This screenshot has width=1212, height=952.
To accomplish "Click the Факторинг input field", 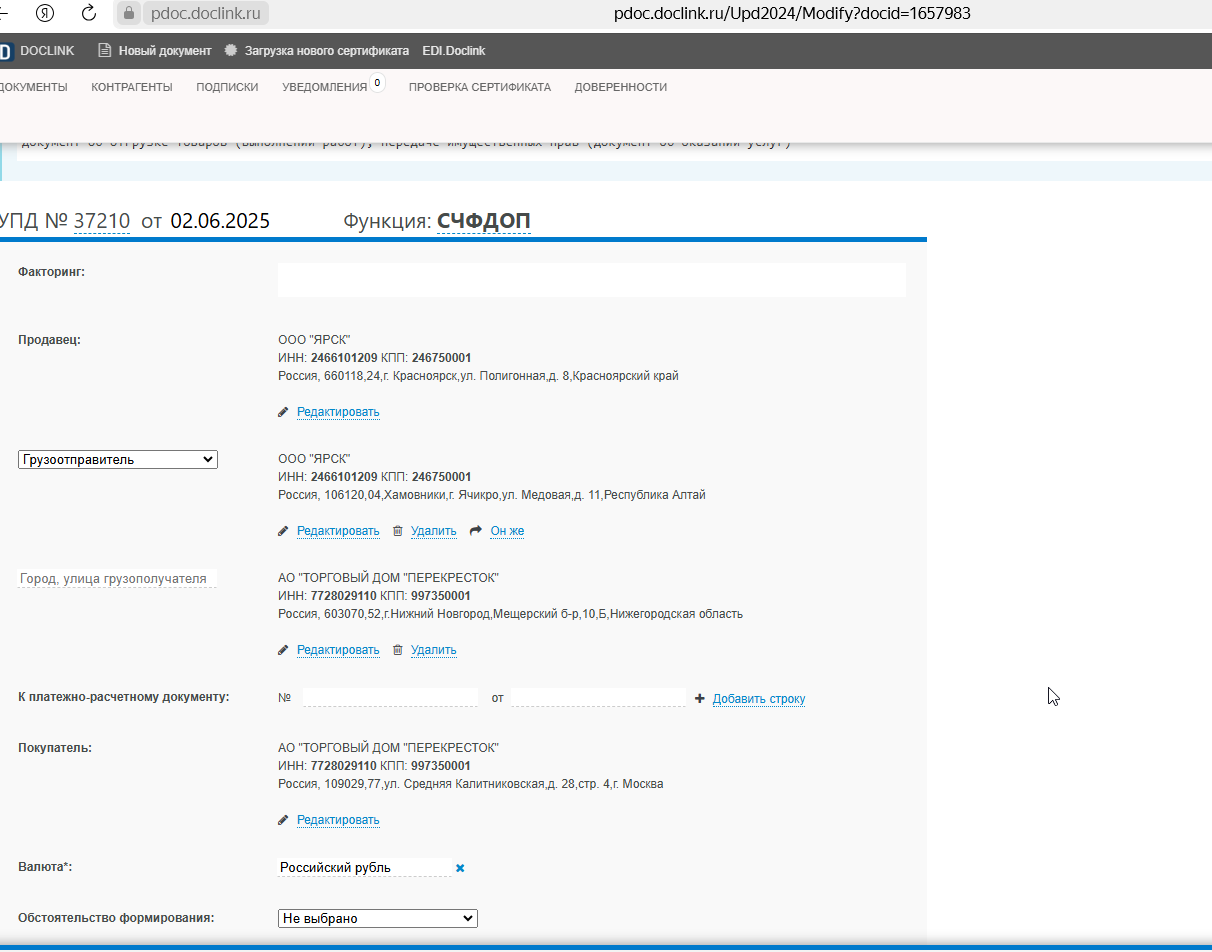I will click(x=592, y=280).
